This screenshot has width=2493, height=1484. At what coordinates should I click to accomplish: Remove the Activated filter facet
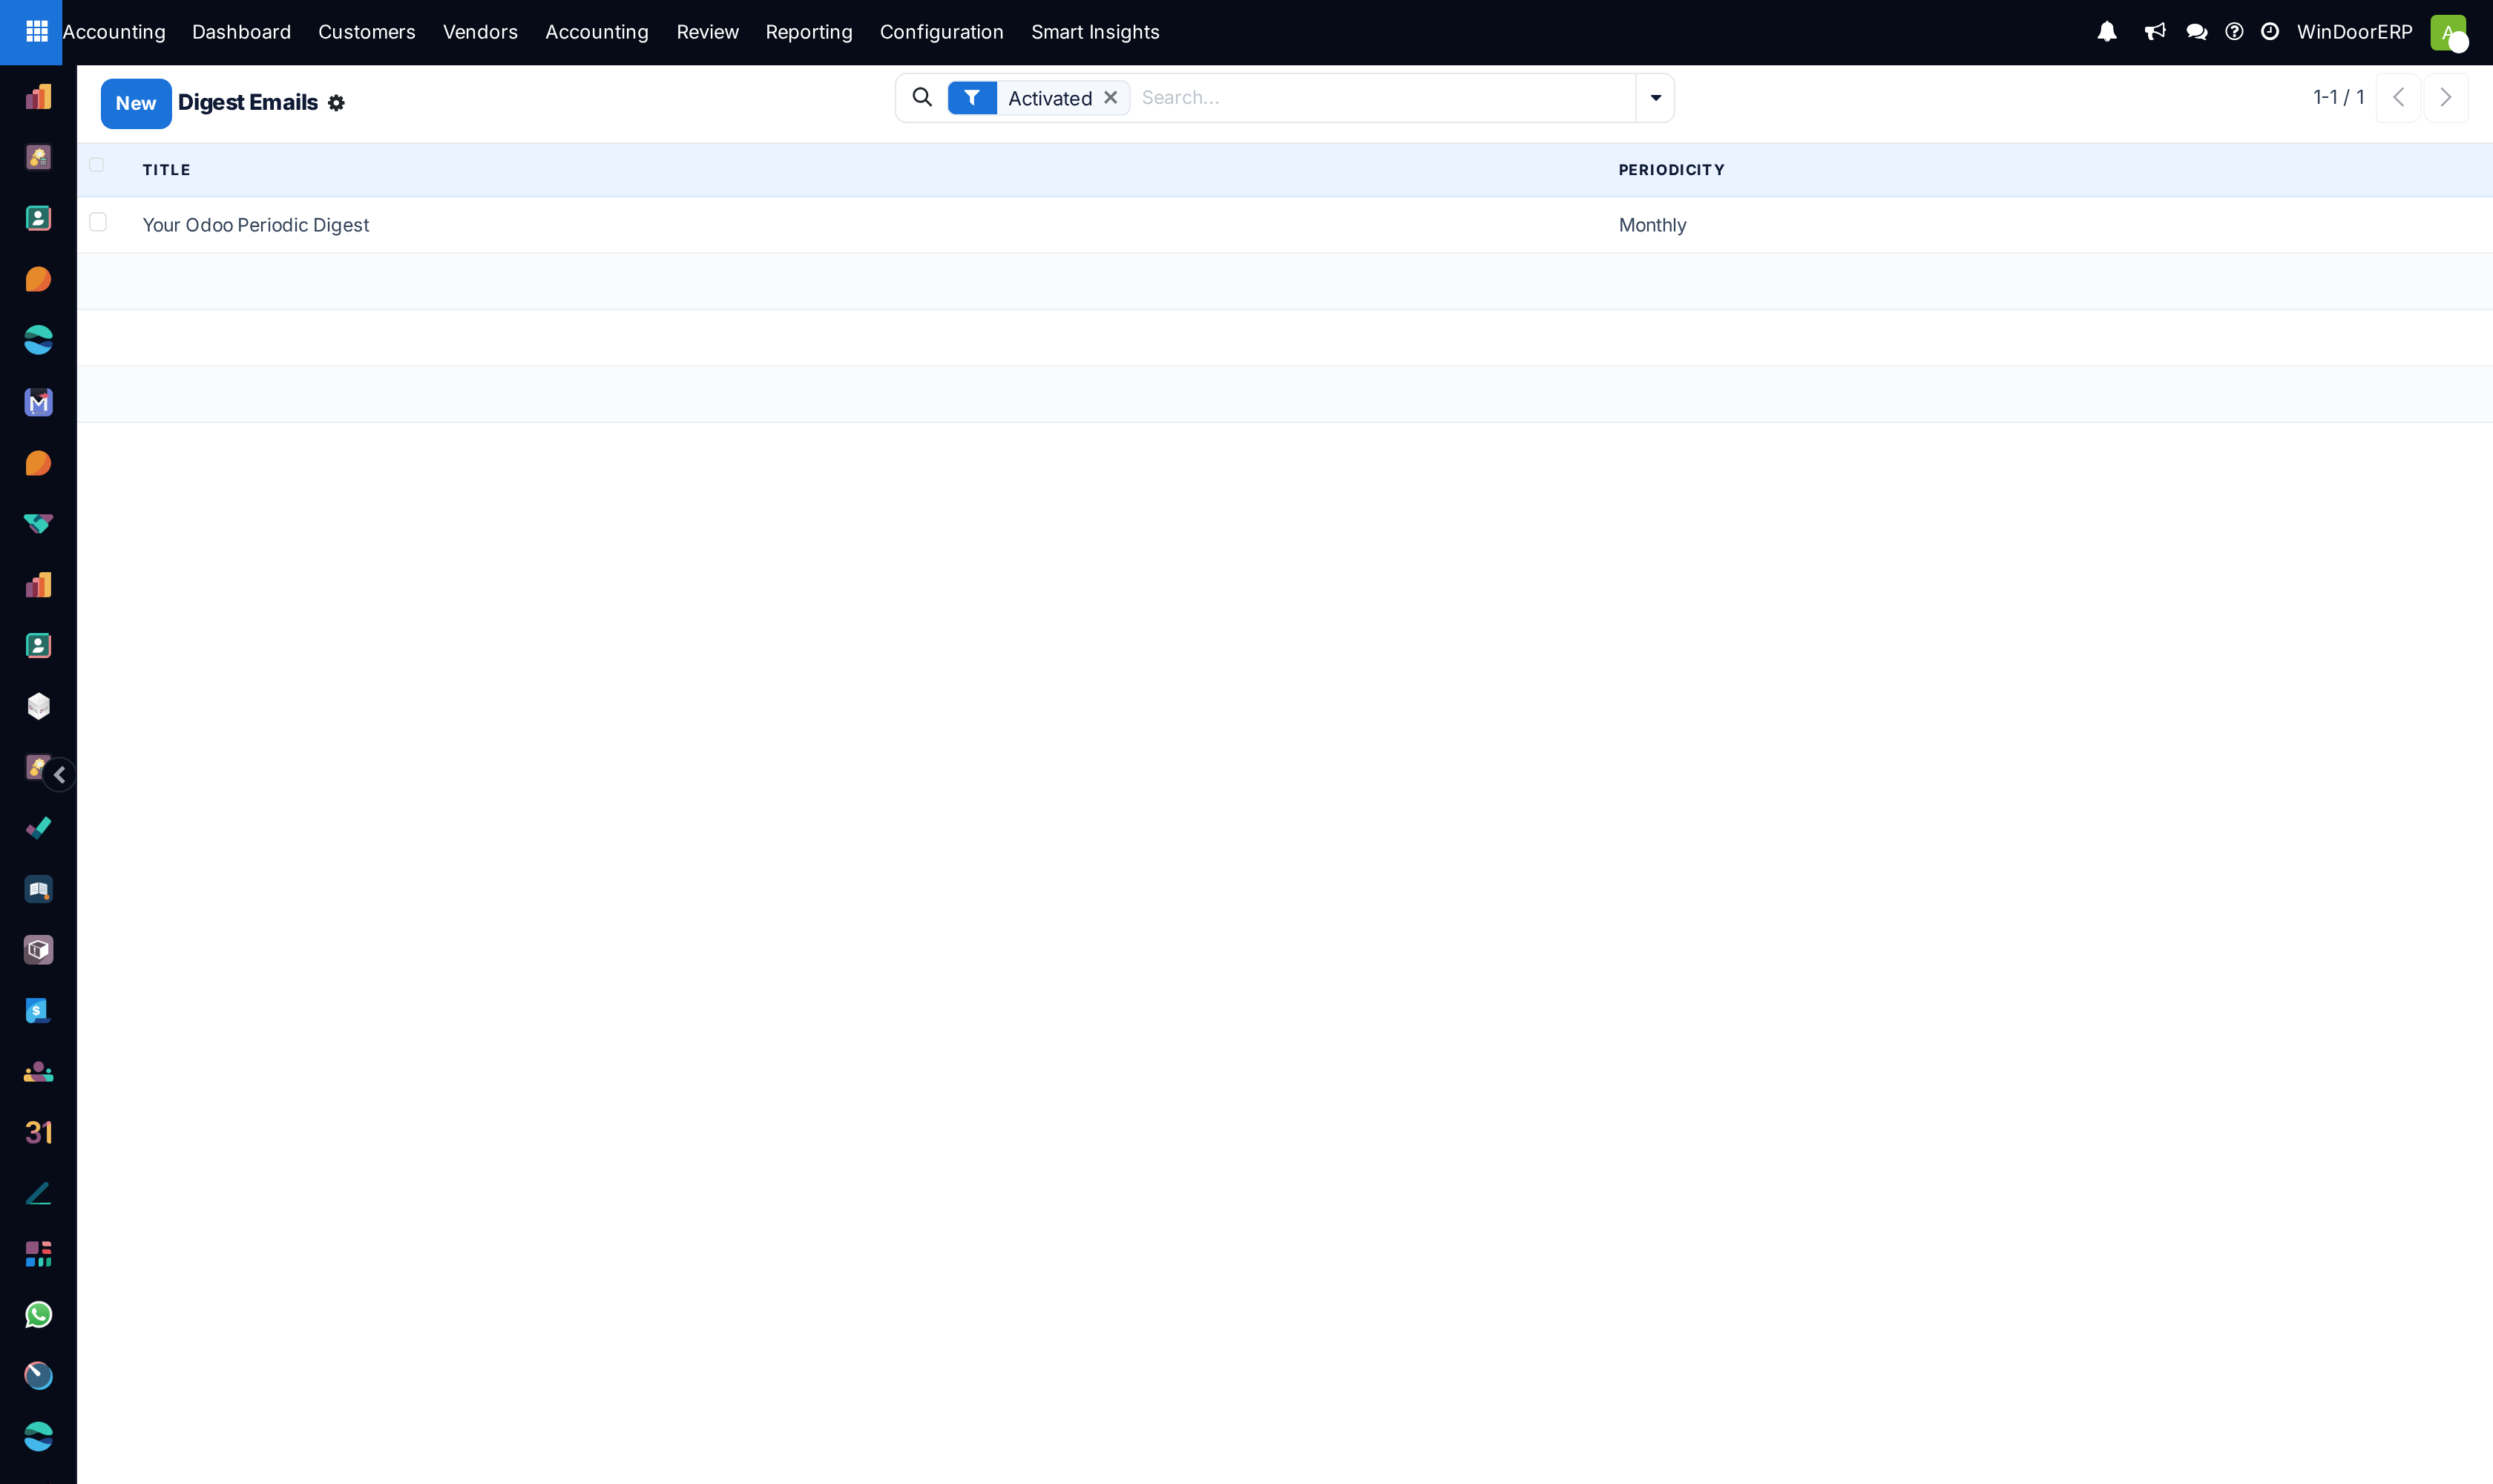coord(1110,98)
